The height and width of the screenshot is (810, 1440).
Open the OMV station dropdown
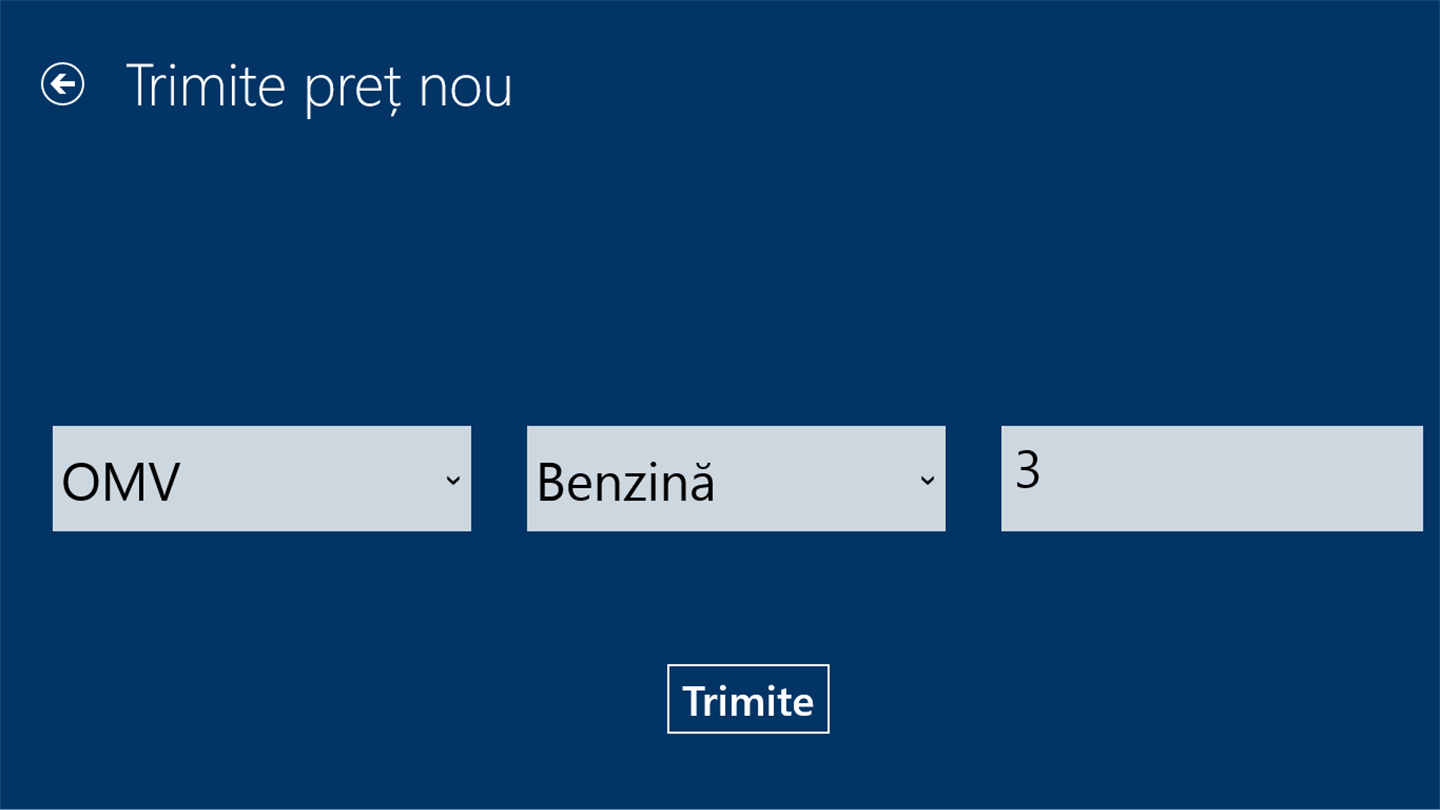261,479
